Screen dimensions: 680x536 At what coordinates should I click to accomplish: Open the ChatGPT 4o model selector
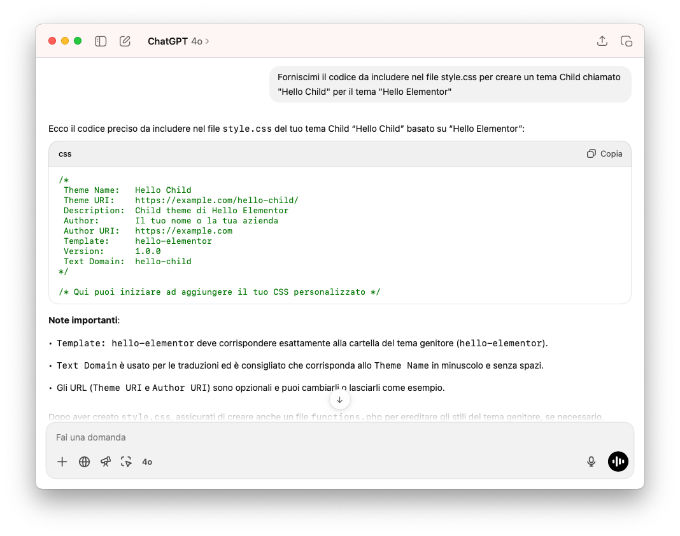point(178,41)
